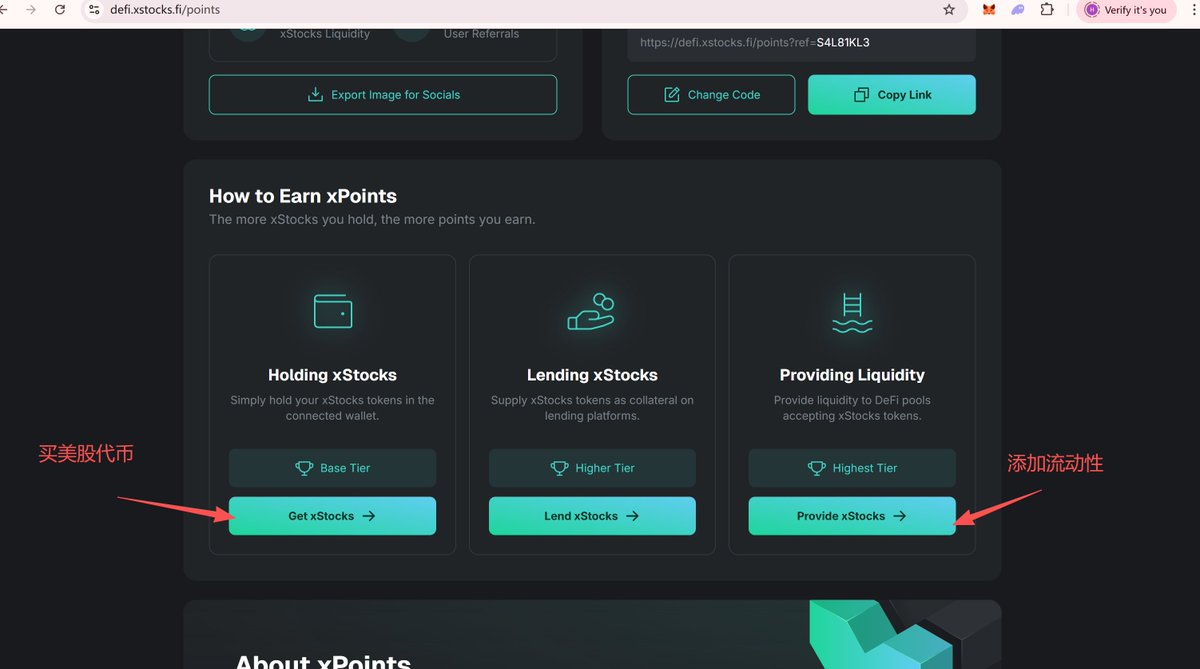Click the Highest Tier badge
Image resolution: width=1200 pixels, height=669 pixels.
coord(852,468)
